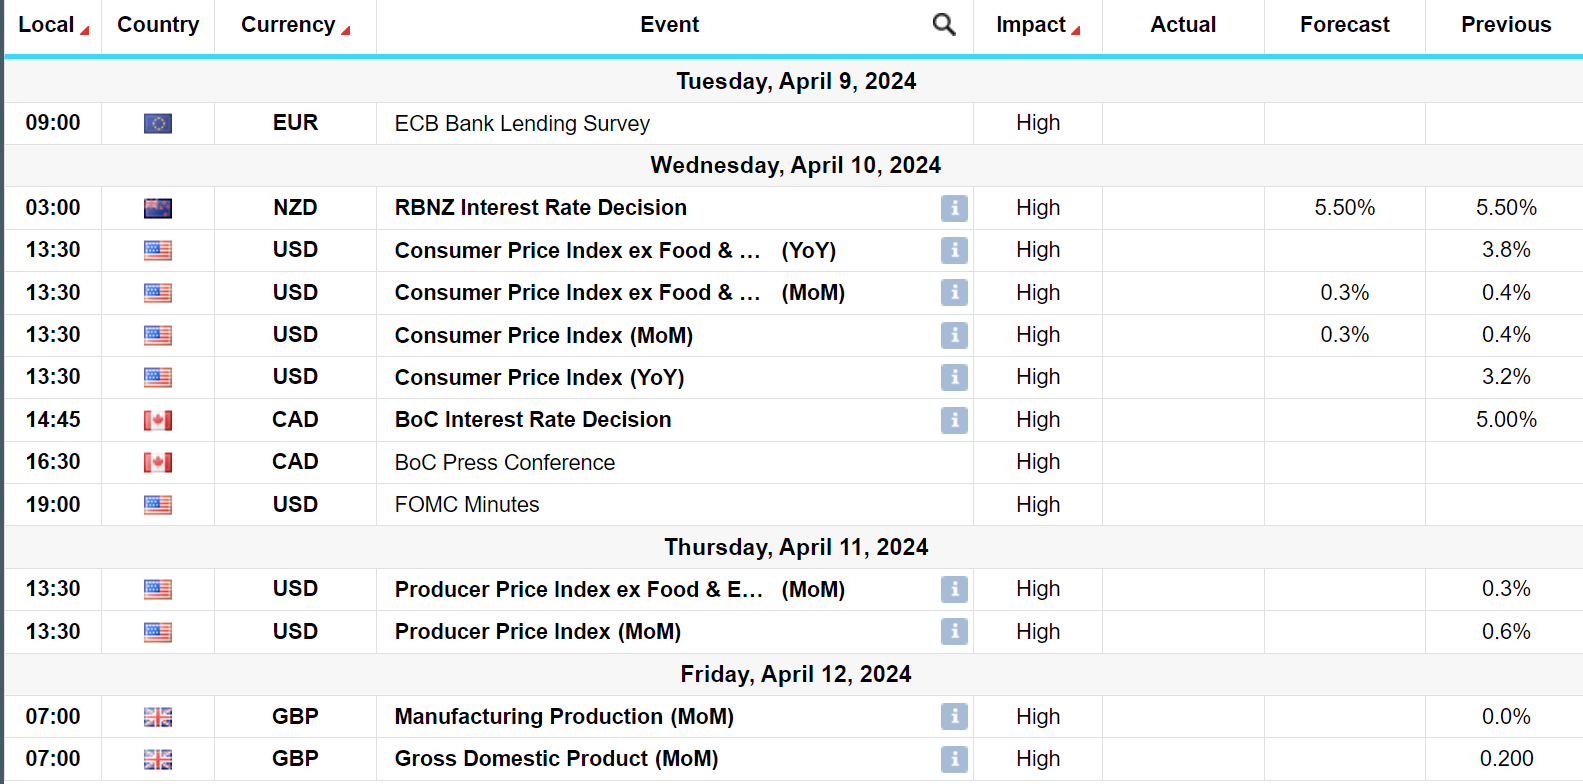Open the RBNZ Interest Rate Decision event
This screenshot has height=784, width=1583.
point(541,208)
